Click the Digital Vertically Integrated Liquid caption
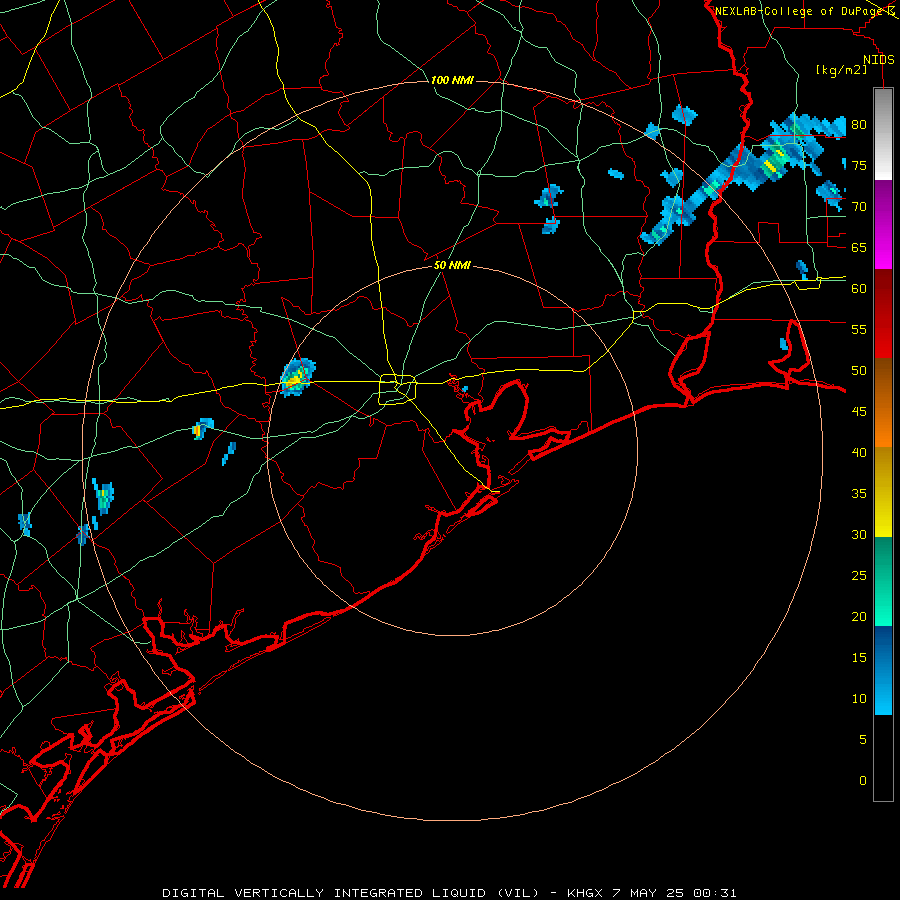Viewport: 900px width, 900px height. [449, 893]
